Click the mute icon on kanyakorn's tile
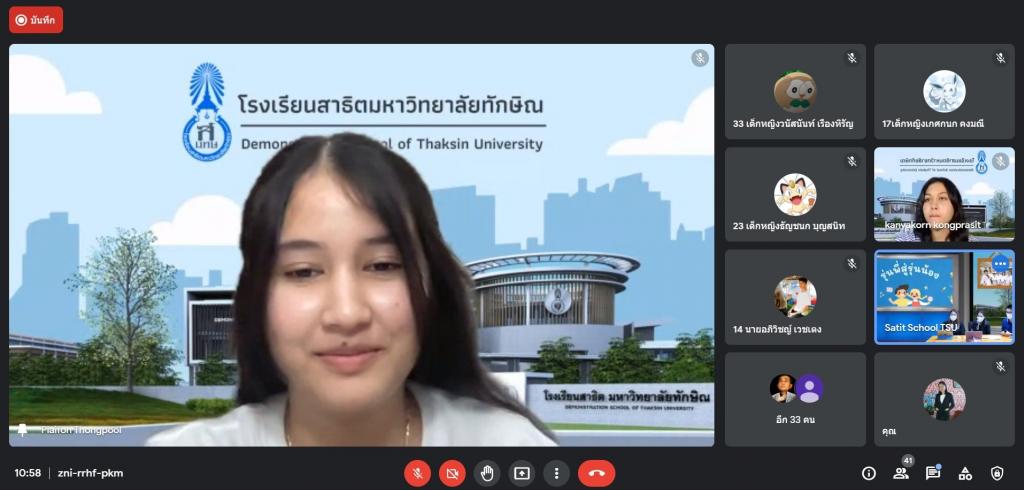1024x490 pixels. coord(1000,161)
